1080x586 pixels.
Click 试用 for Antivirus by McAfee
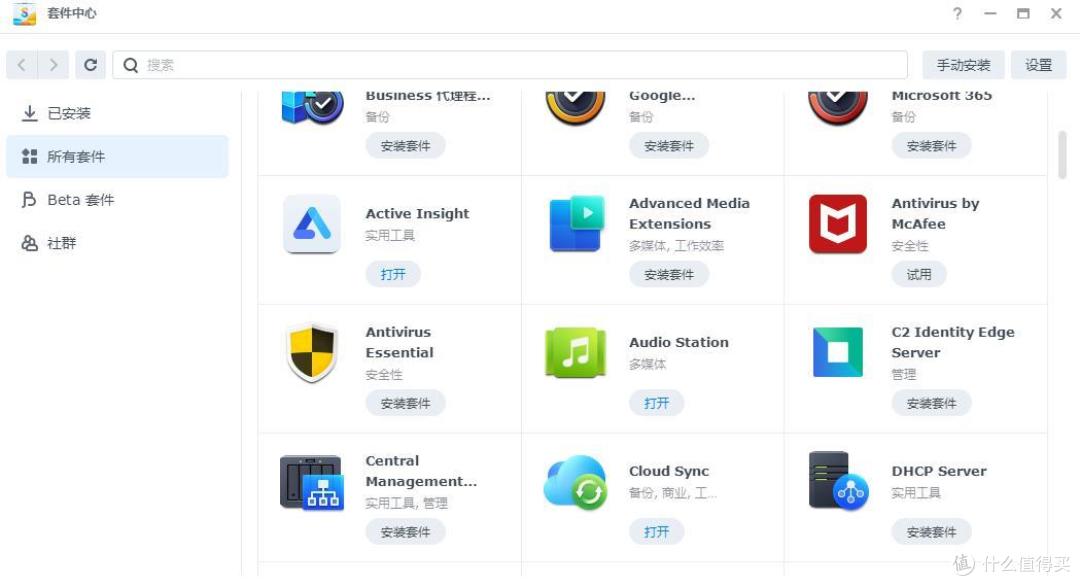point(918,274)
